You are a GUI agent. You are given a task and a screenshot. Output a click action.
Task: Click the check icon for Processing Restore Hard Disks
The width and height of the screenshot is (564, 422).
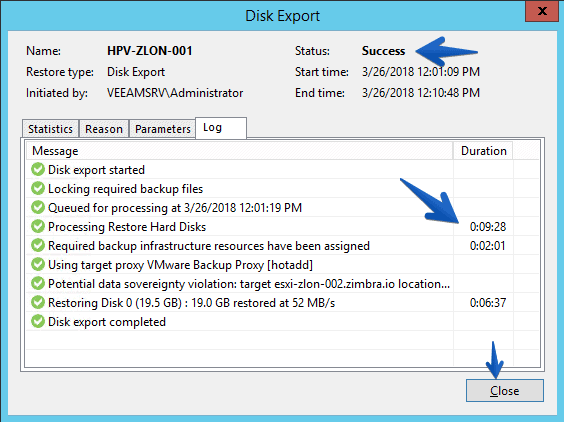point(38,226)
